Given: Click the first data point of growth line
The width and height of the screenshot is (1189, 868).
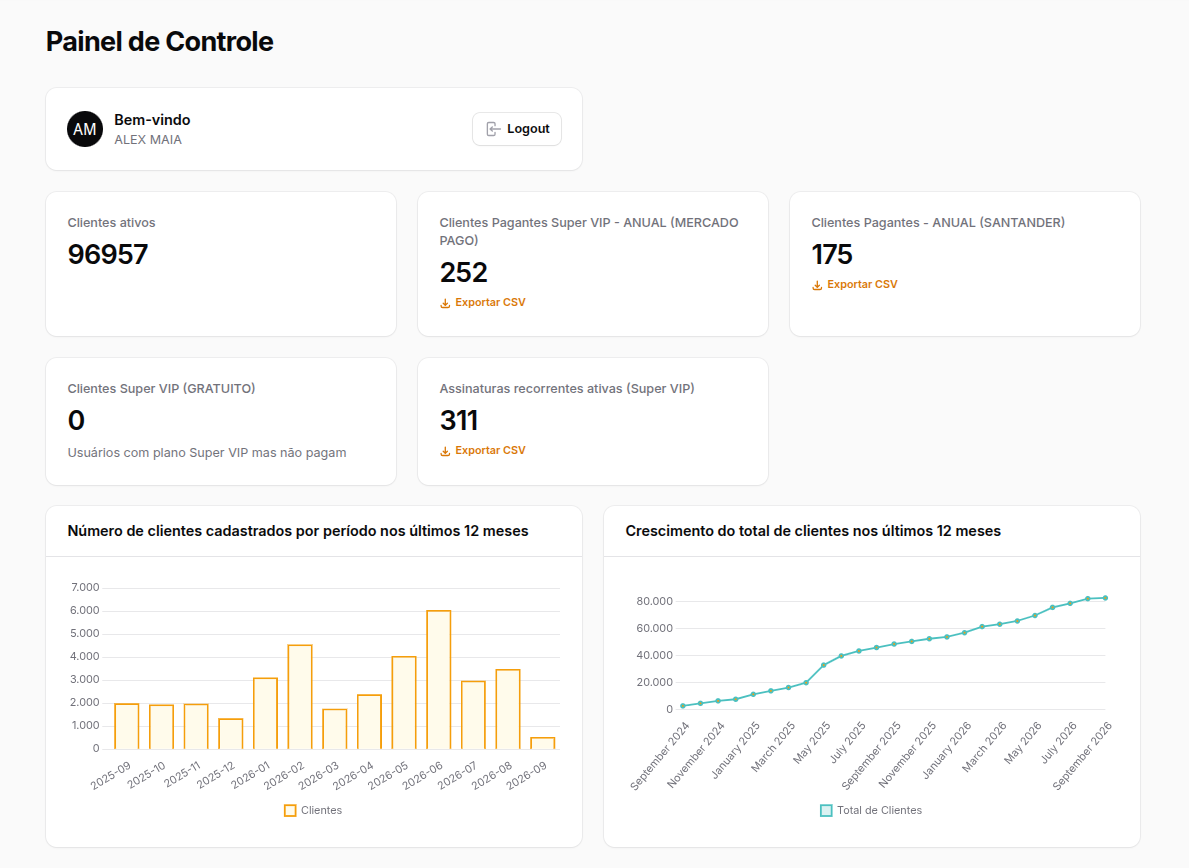Looking at the screenshot, I should click(x=682, y=706).
